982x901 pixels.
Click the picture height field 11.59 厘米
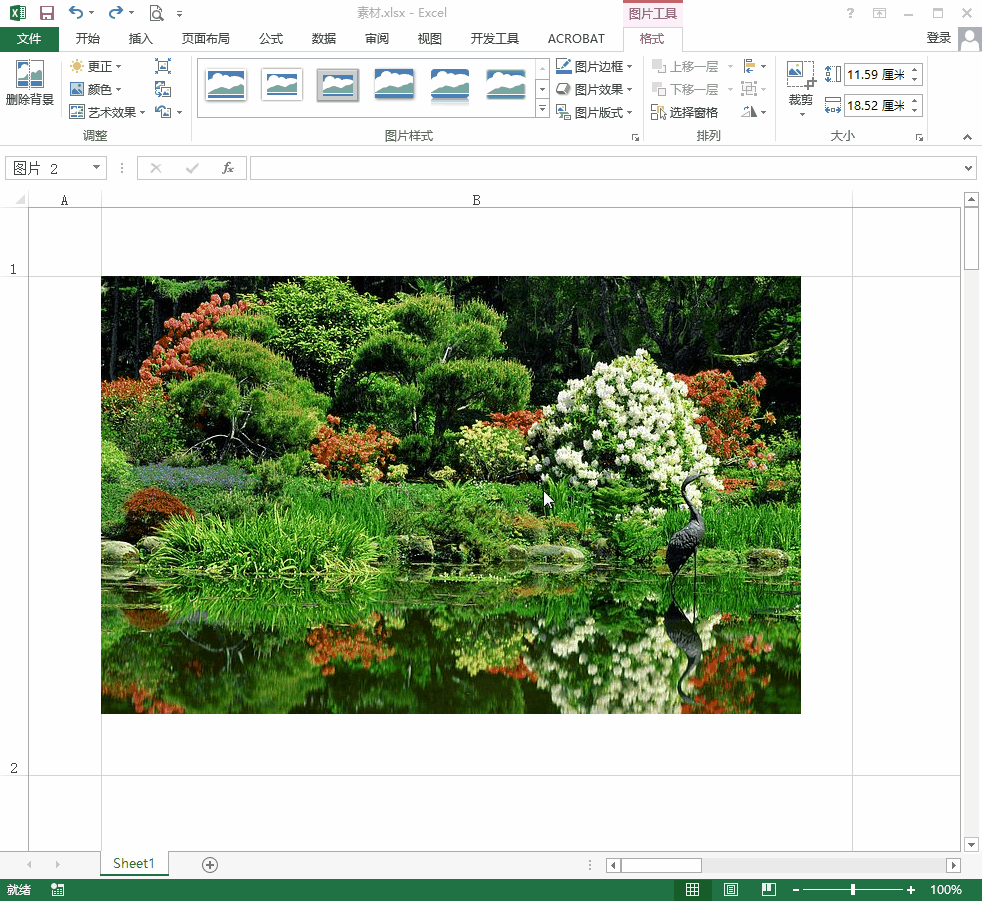click(876, 75)
